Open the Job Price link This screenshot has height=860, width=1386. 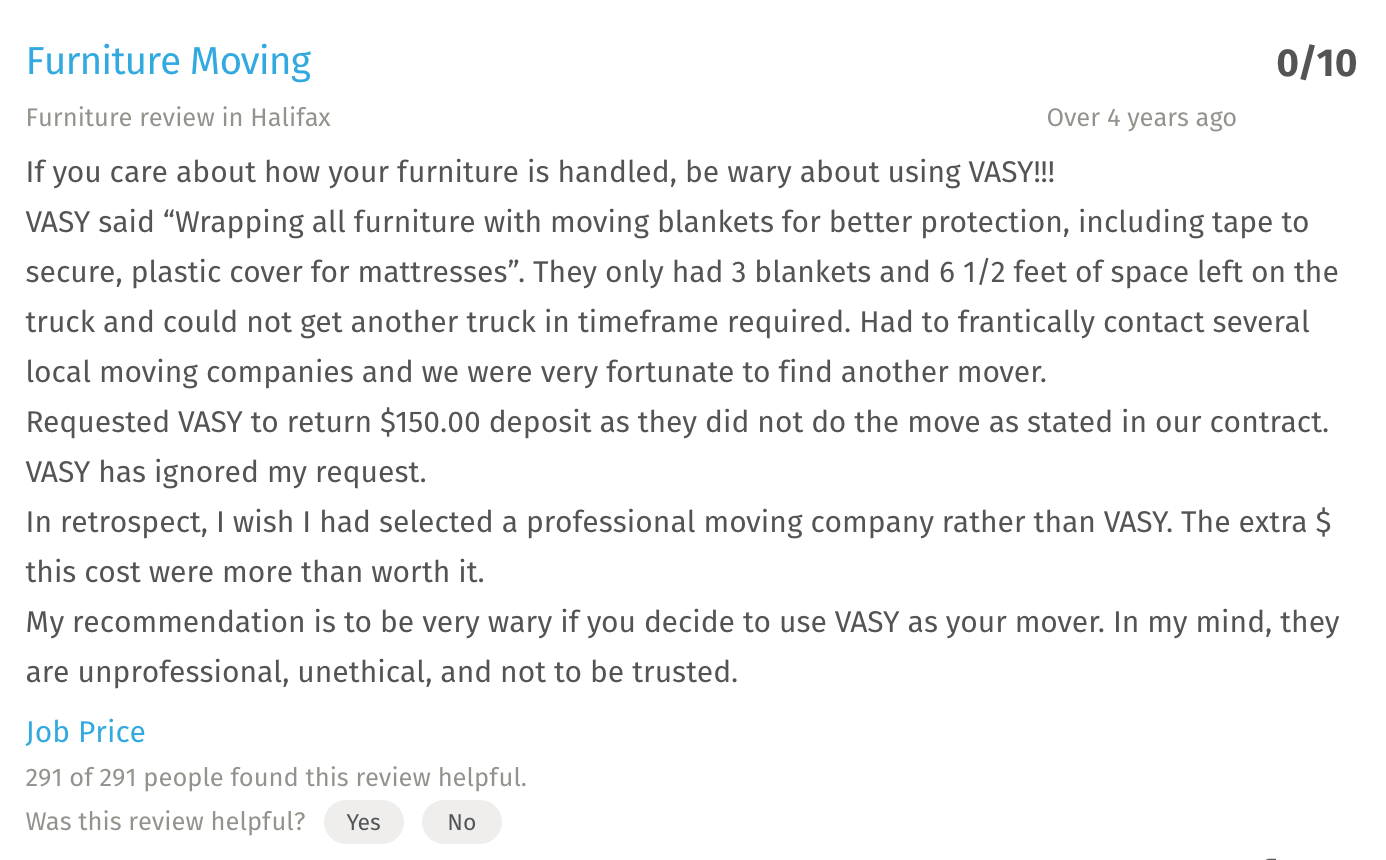86,732
